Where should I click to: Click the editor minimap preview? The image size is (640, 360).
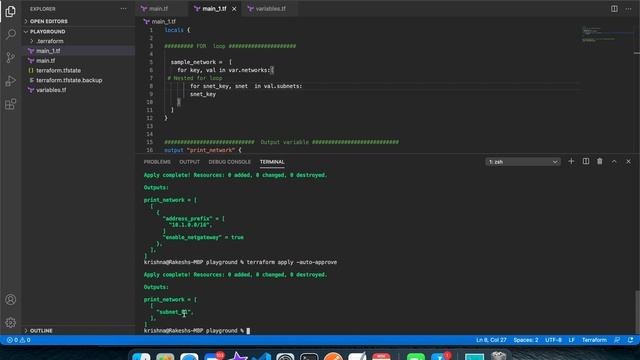[x=607, y=35]
